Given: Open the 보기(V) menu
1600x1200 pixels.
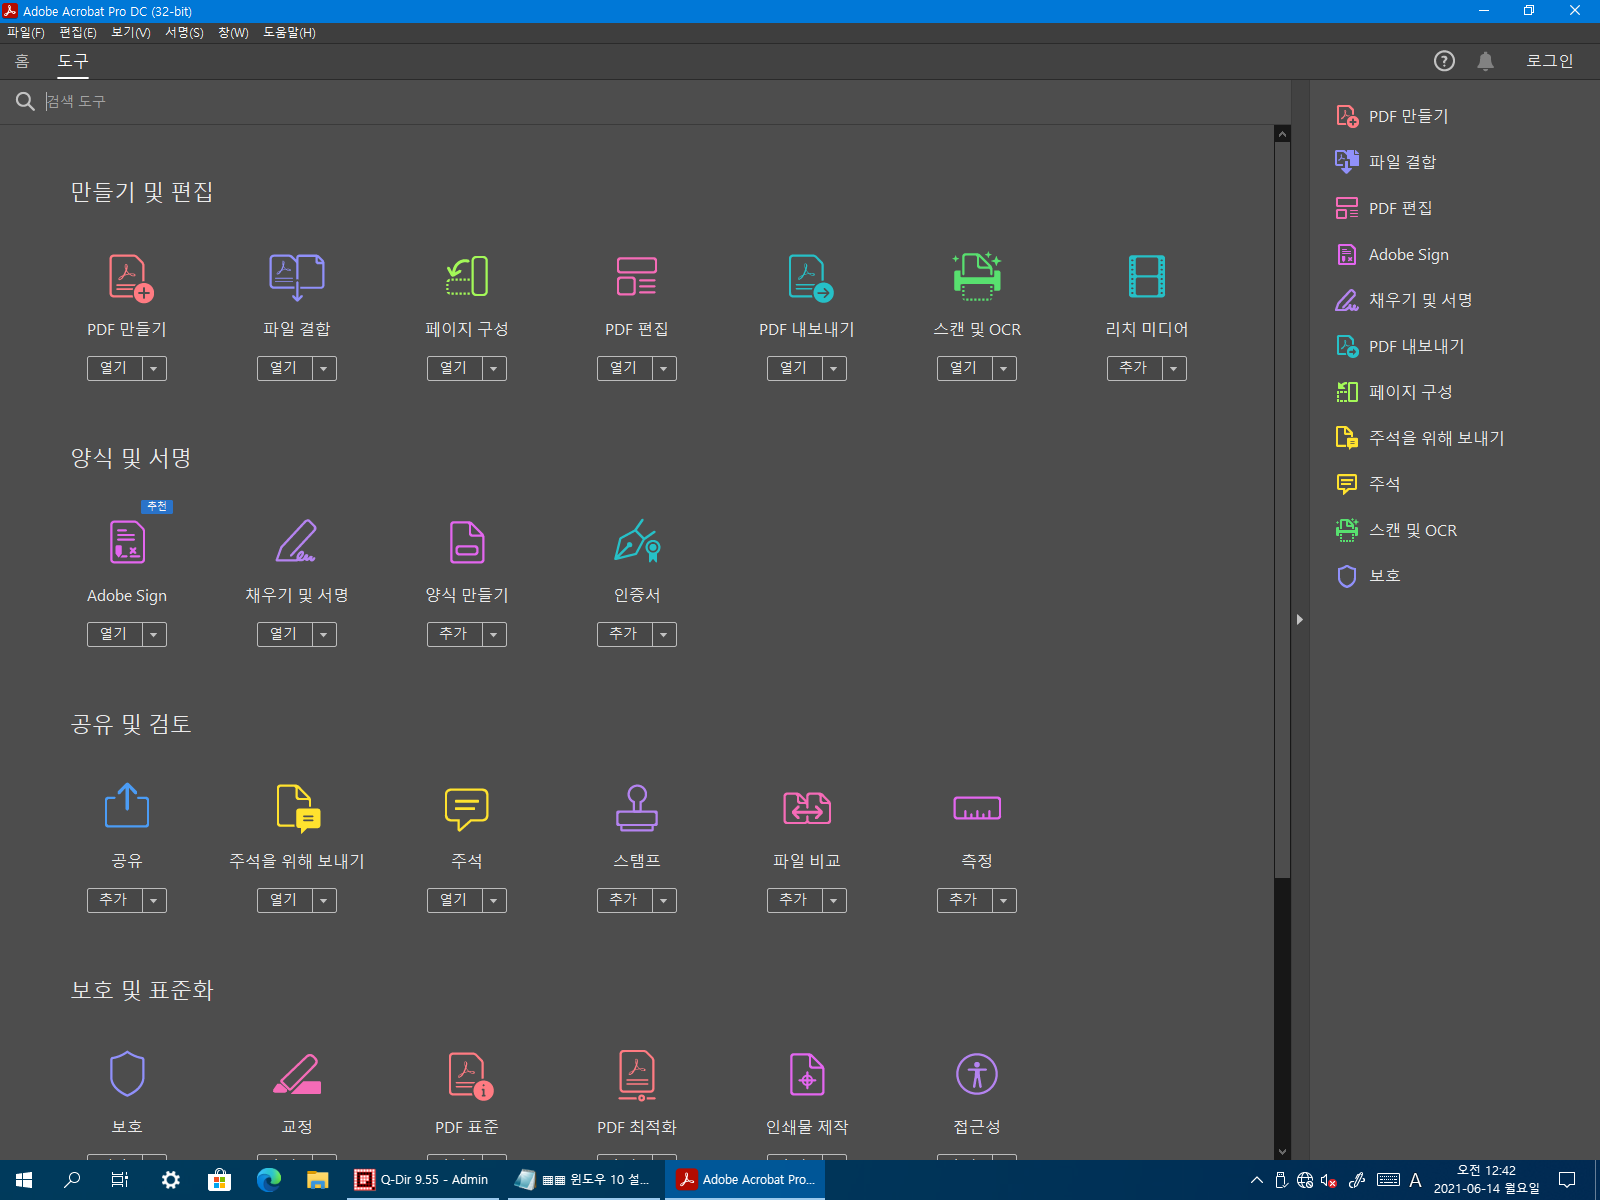Looking at the screenshot, I should (x=131, y=32).
